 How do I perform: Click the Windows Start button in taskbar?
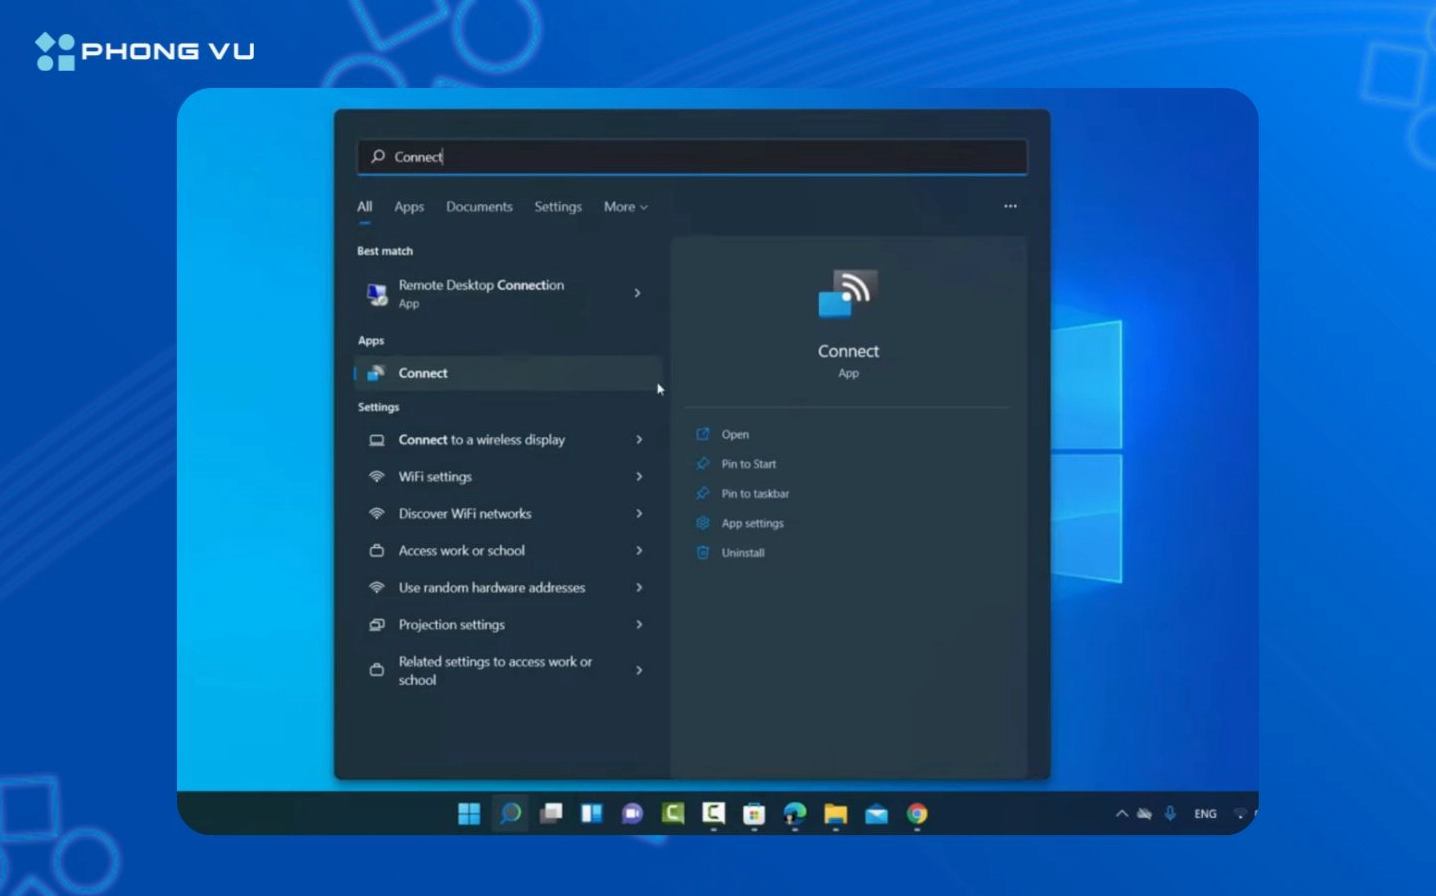[468, 814]
